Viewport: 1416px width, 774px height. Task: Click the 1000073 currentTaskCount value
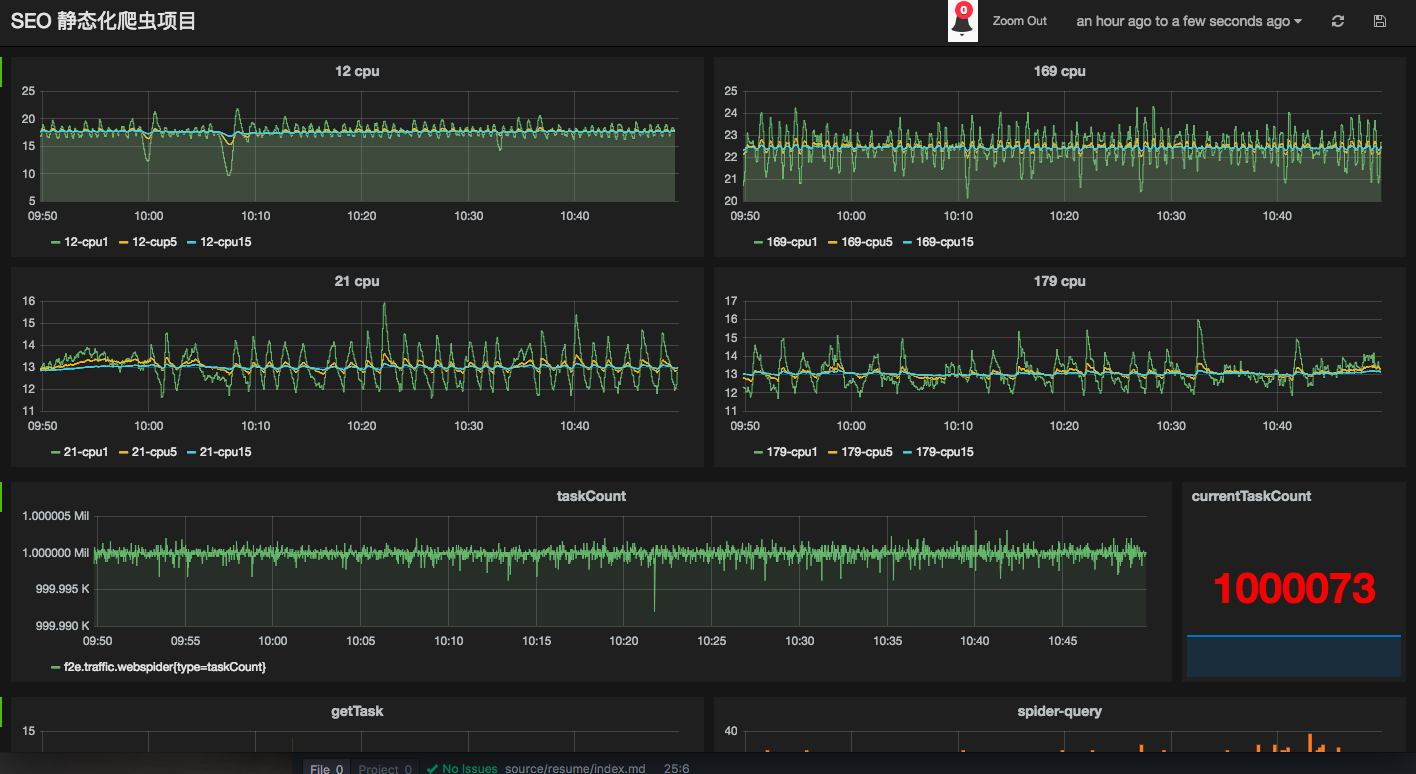tap(1294, 589)
